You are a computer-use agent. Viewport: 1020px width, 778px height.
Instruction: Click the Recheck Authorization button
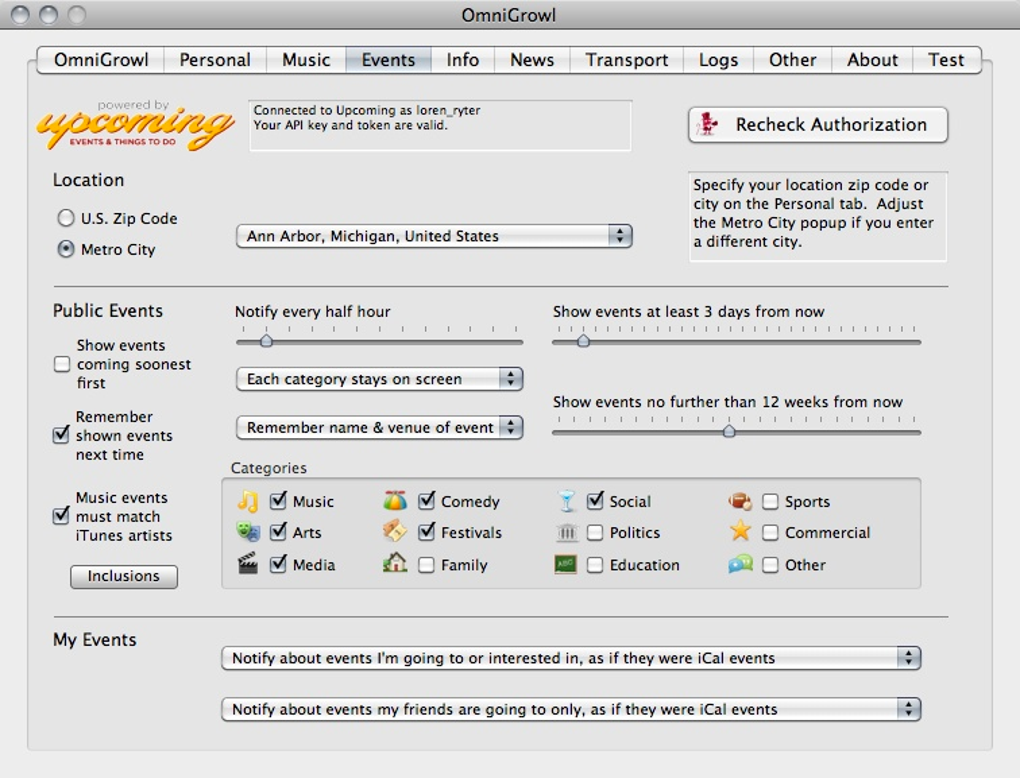(x=818, y=124)
